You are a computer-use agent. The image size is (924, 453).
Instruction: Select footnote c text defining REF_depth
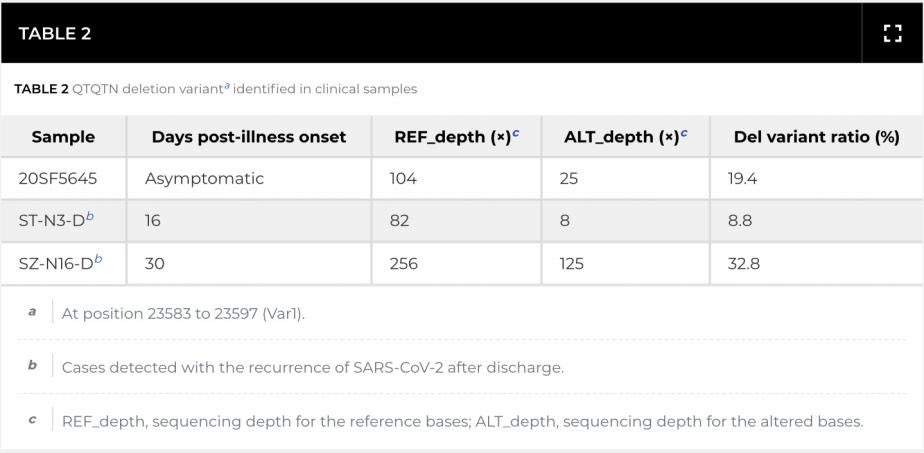(x=461, y=421)
